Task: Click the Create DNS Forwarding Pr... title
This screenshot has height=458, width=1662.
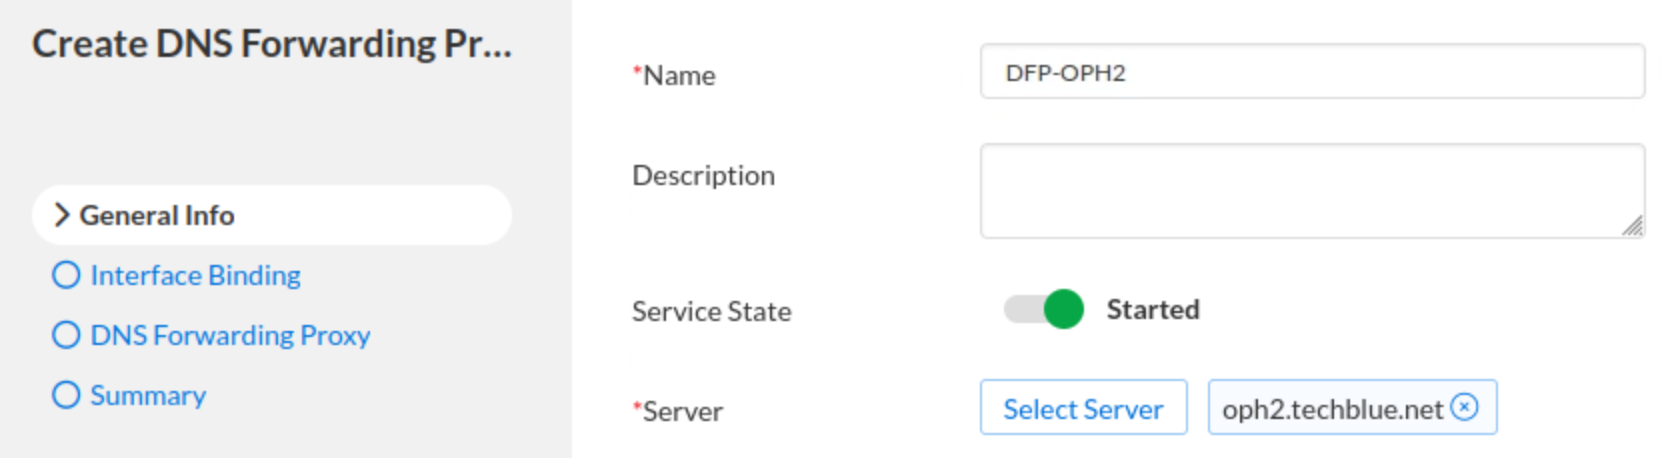Action: tap(272, 44)
